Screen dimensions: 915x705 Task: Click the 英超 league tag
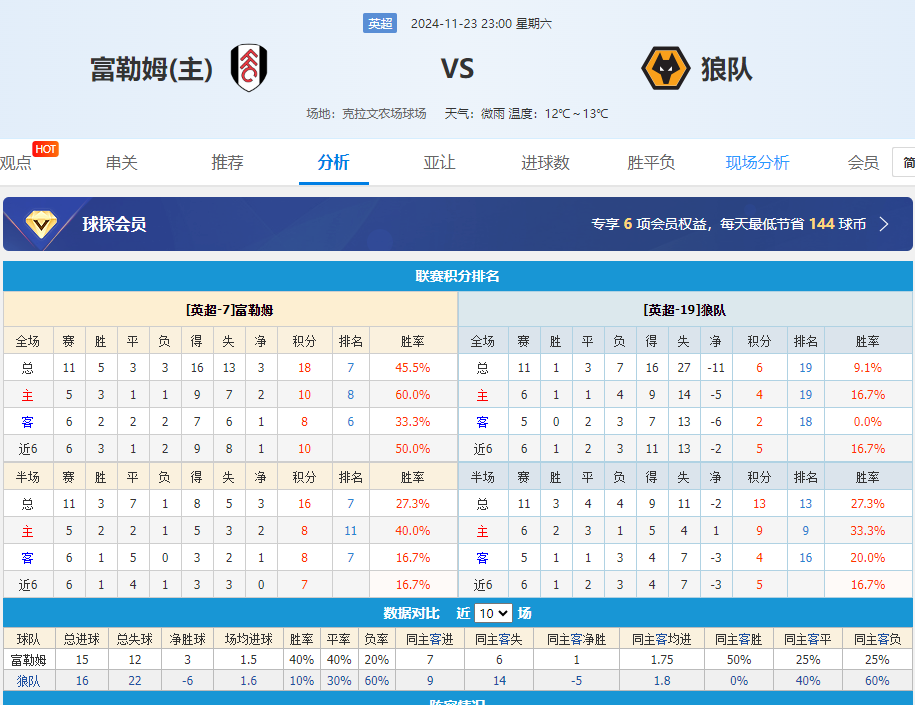pyautogui.click(x=380, y=23)
